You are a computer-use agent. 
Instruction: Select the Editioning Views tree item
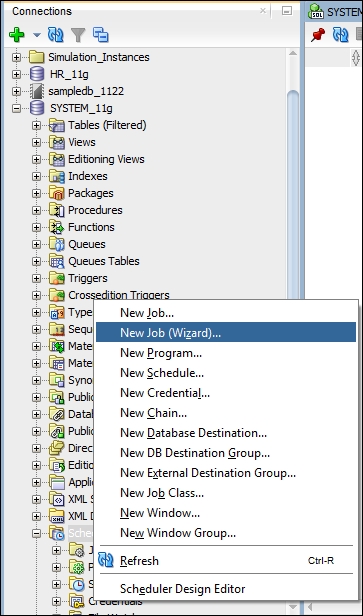106,159
